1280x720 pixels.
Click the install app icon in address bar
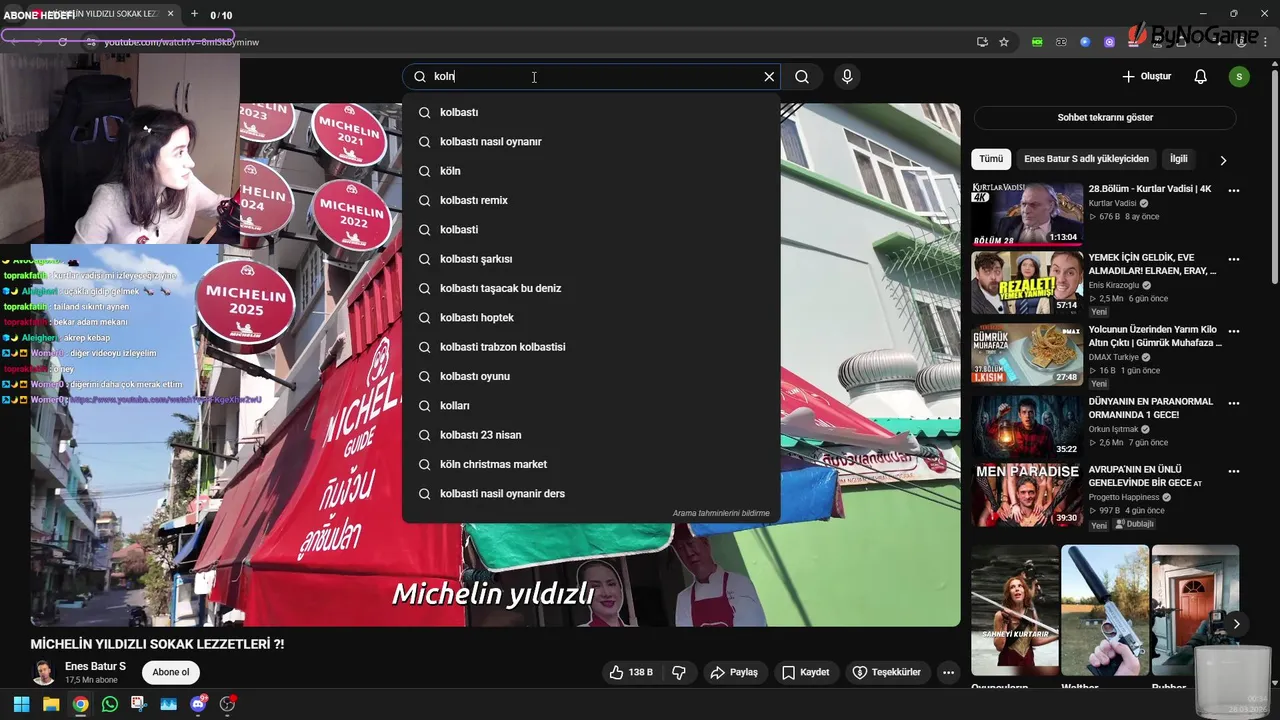coord(982,42)
